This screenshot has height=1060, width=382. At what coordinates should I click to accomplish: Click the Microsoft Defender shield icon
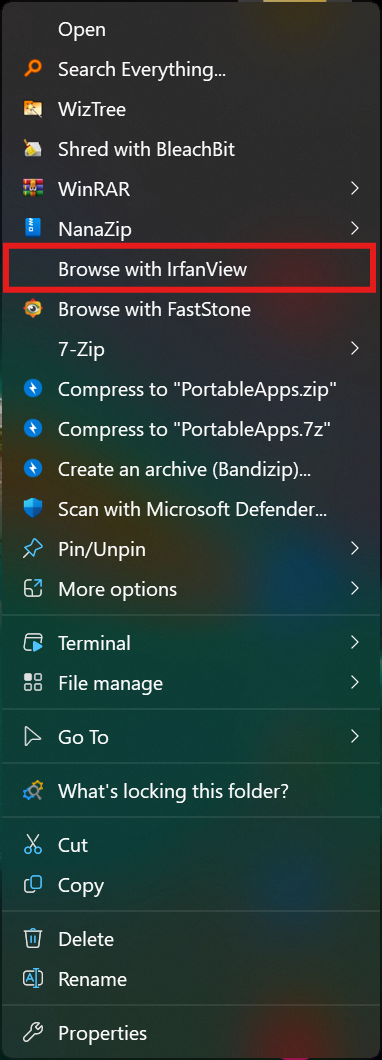pos(32,509)
